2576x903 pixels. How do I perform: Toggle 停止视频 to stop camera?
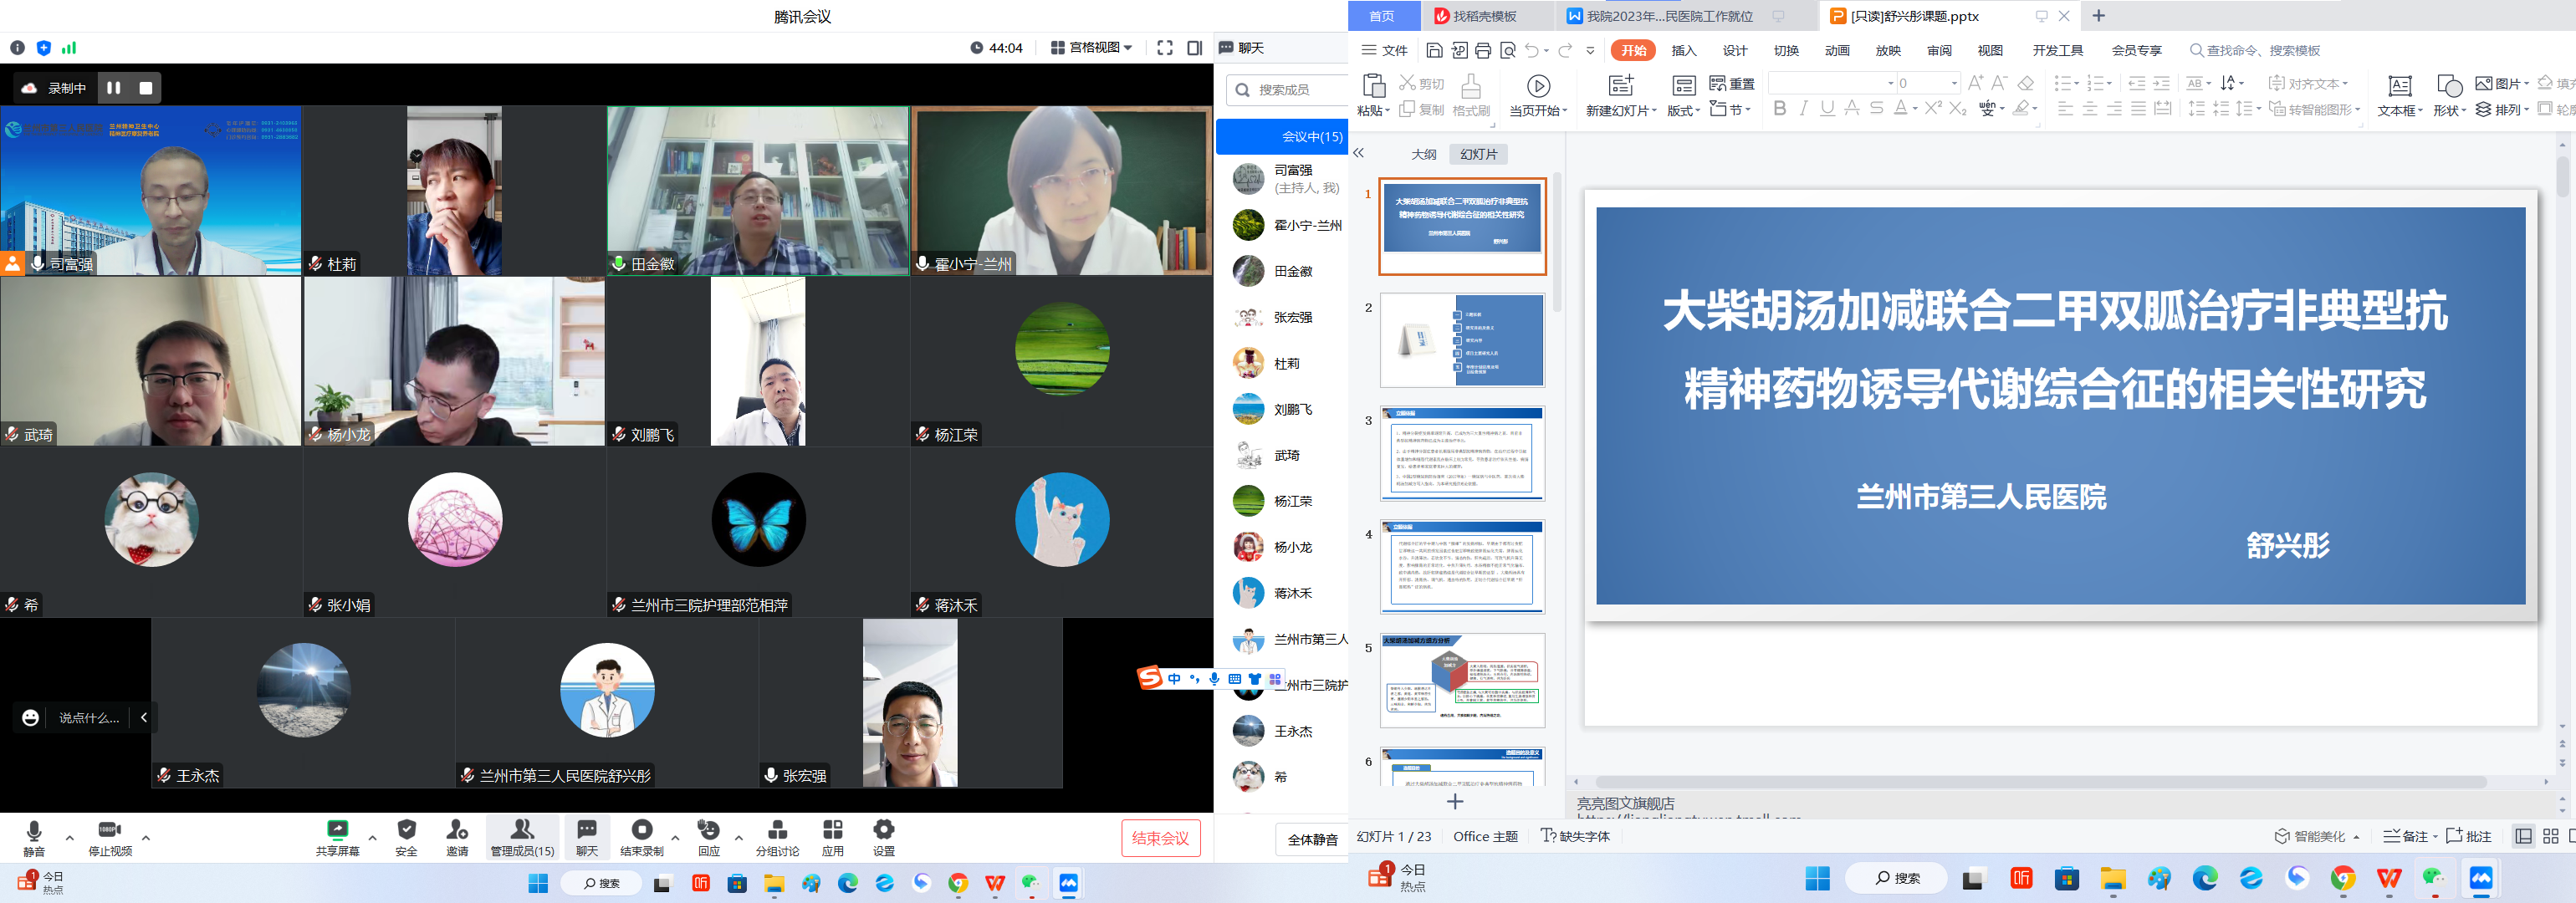[x=110, y=837]
